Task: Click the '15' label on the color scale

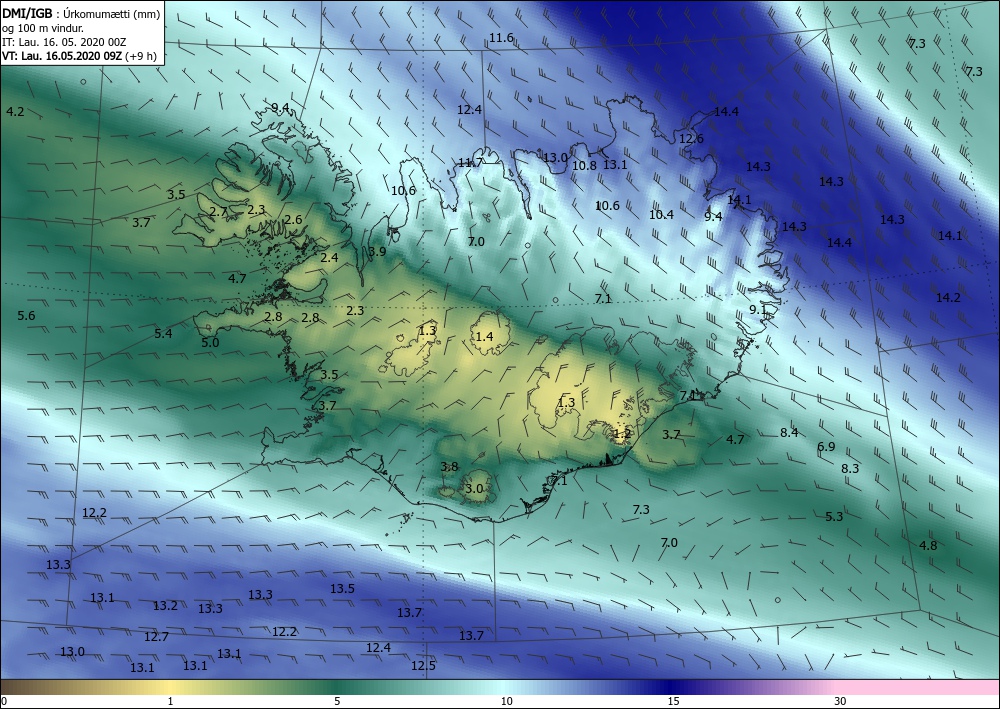Action: pyautogui.click(x=673, y=701)
